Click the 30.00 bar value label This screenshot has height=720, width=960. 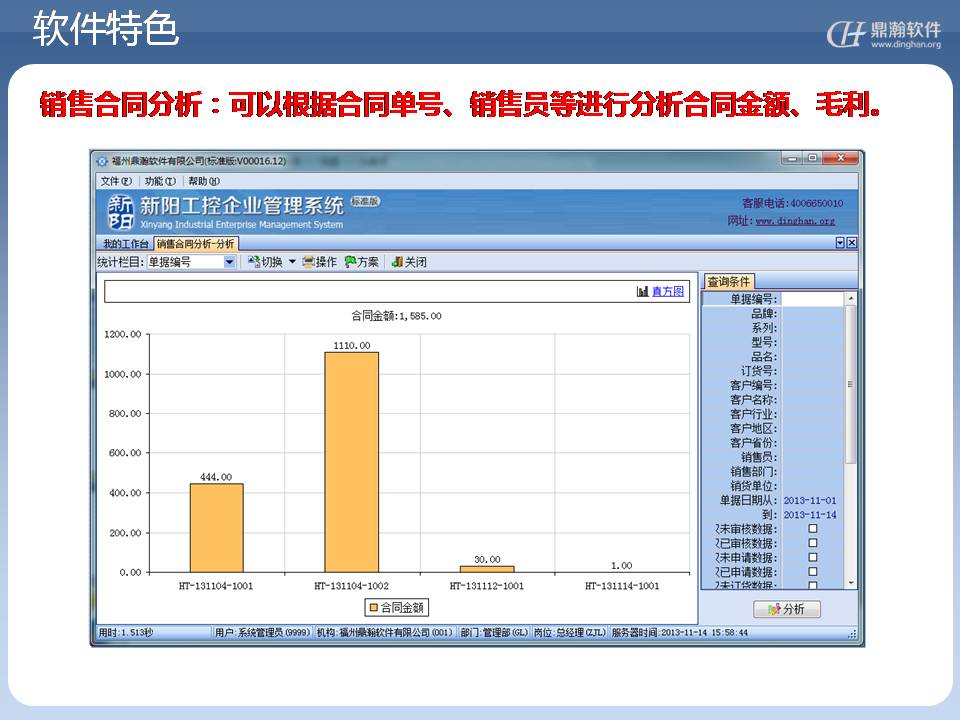[487, 560]
